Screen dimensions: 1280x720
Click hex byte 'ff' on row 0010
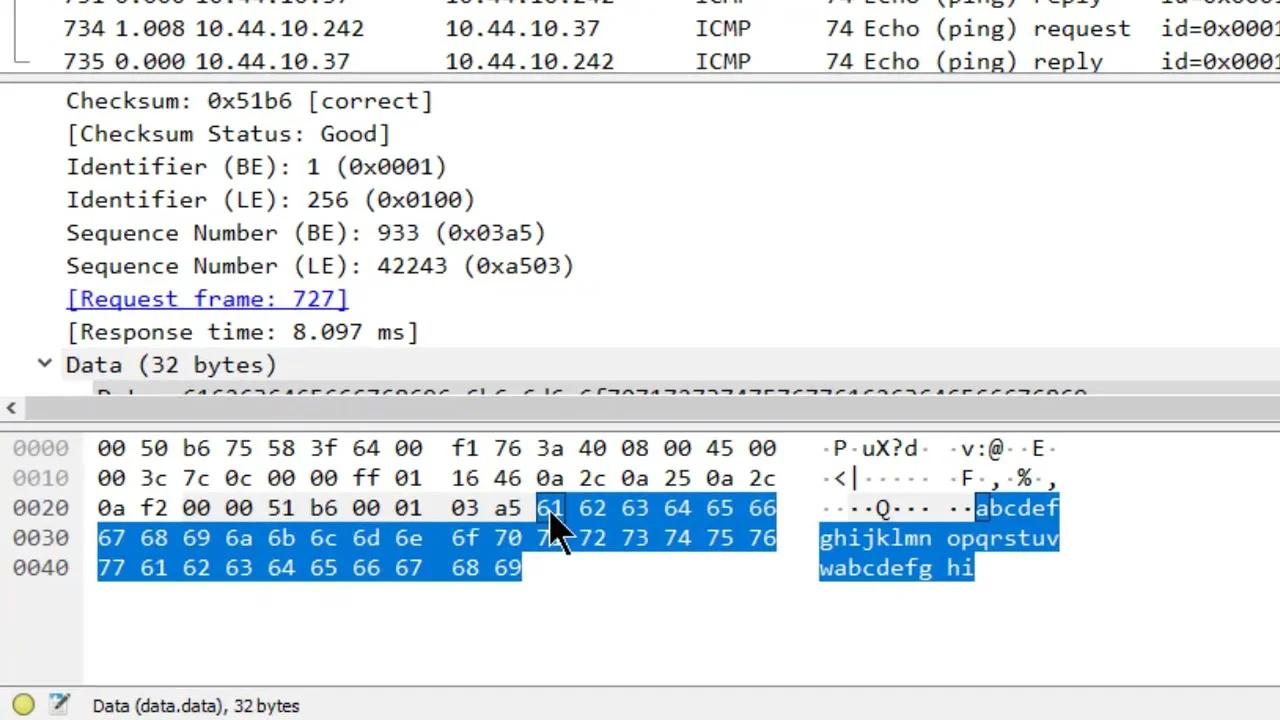point(365,478)
